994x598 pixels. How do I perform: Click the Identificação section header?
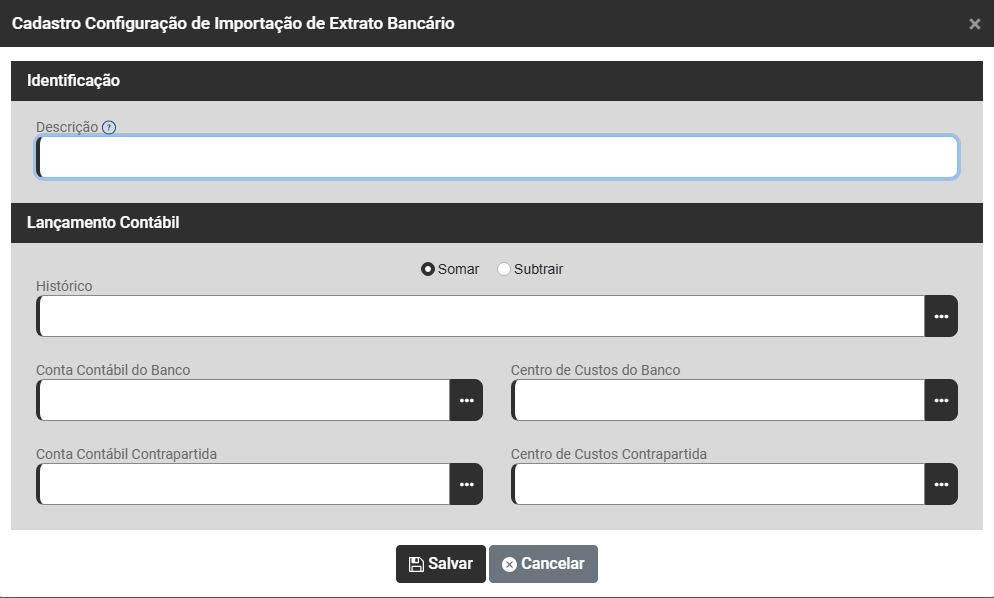74,80
